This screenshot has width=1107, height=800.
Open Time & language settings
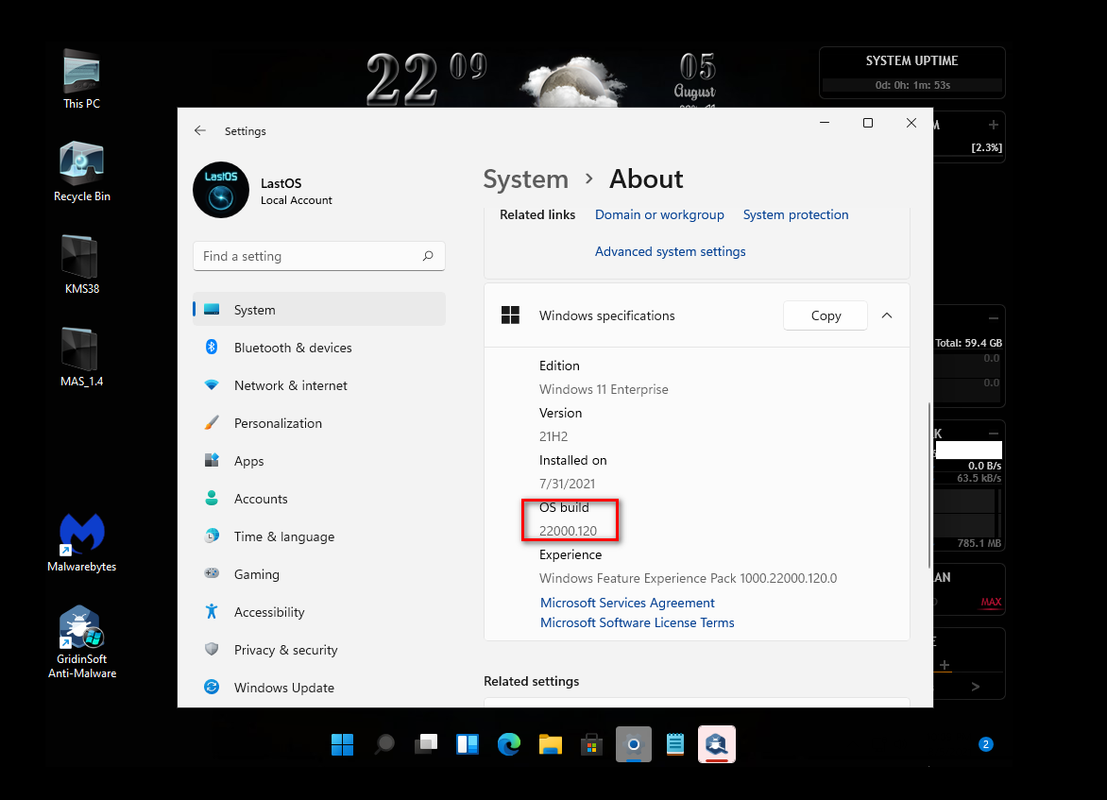pos(319,536)
